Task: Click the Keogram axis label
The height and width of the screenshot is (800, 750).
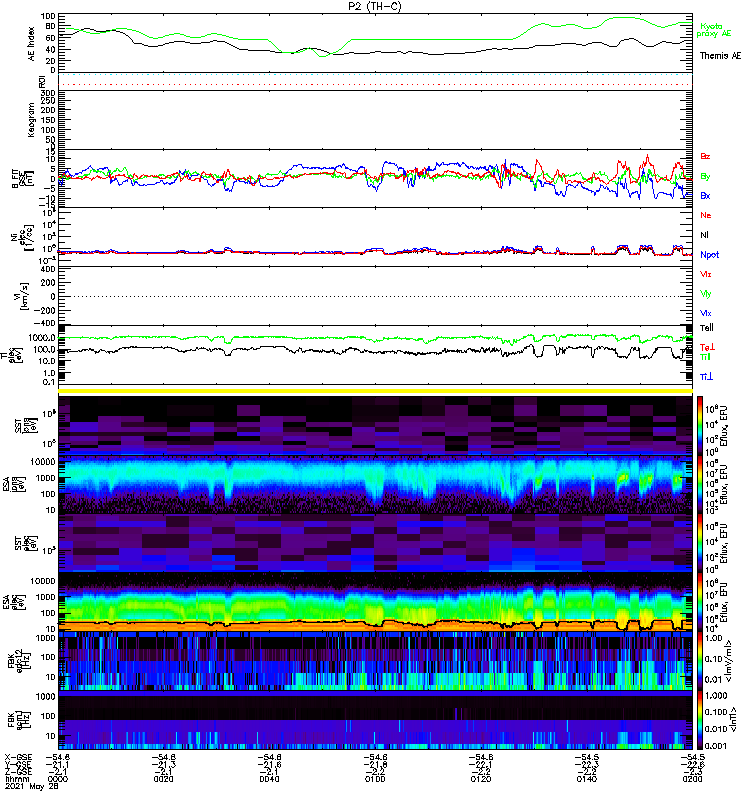Action: click(32, 120)
